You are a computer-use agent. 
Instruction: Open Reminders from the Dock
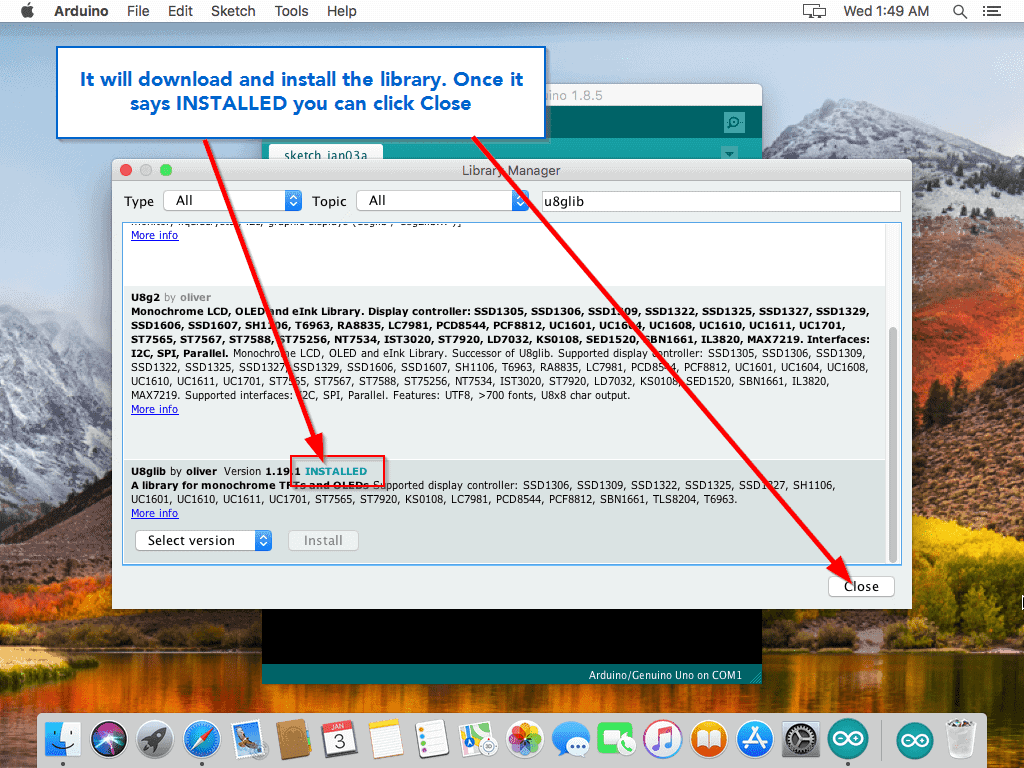431,739
